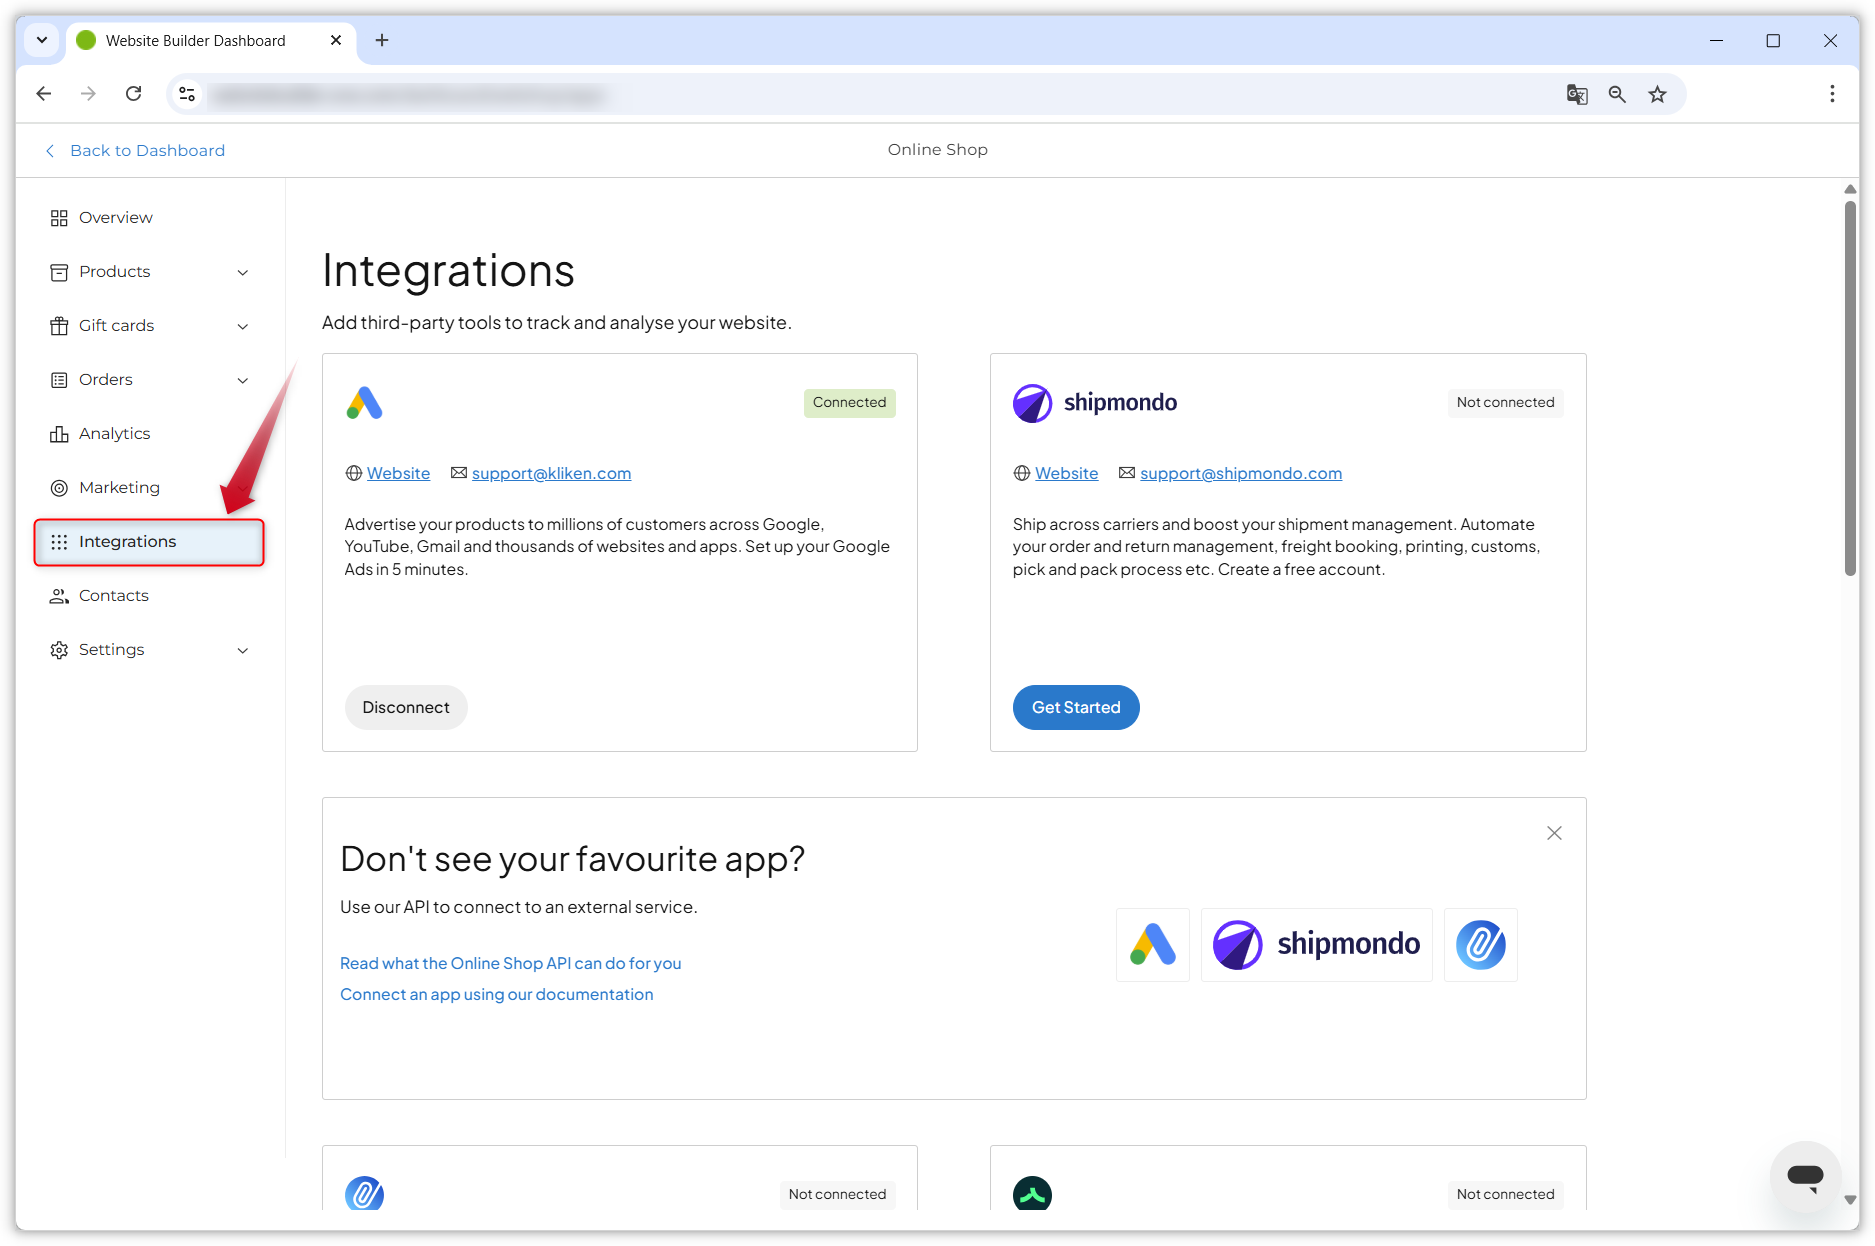This screenshot has height=1246, width=1875.
Task: Reload the page with the refresh icon
Action: 133,94
